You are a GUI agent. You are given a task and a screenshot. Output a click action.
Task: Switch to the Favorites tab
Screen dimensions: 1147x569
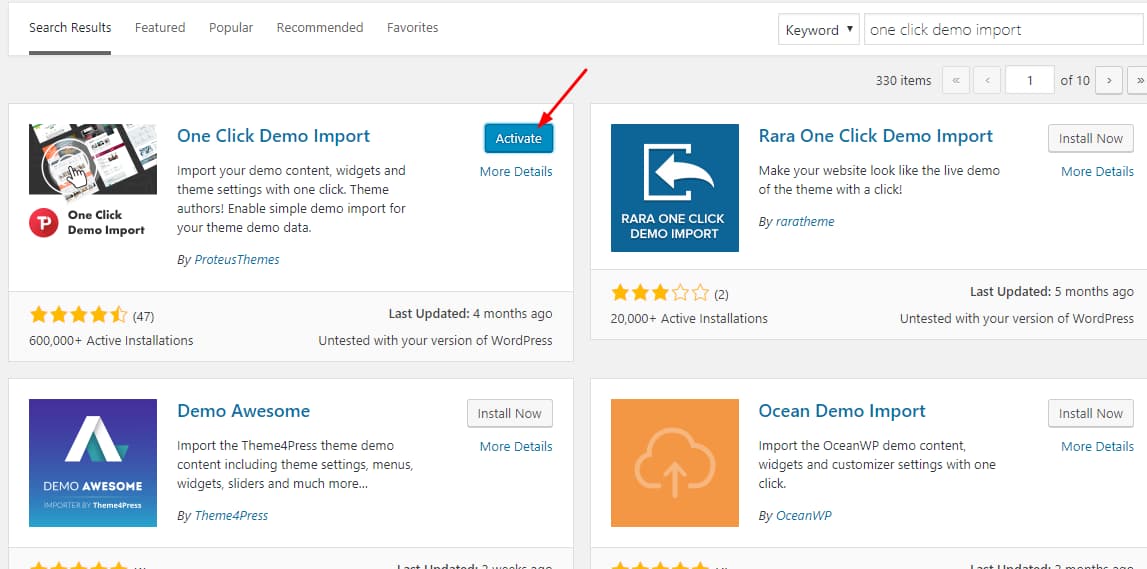pyautogui.click(x=413, y=28)
